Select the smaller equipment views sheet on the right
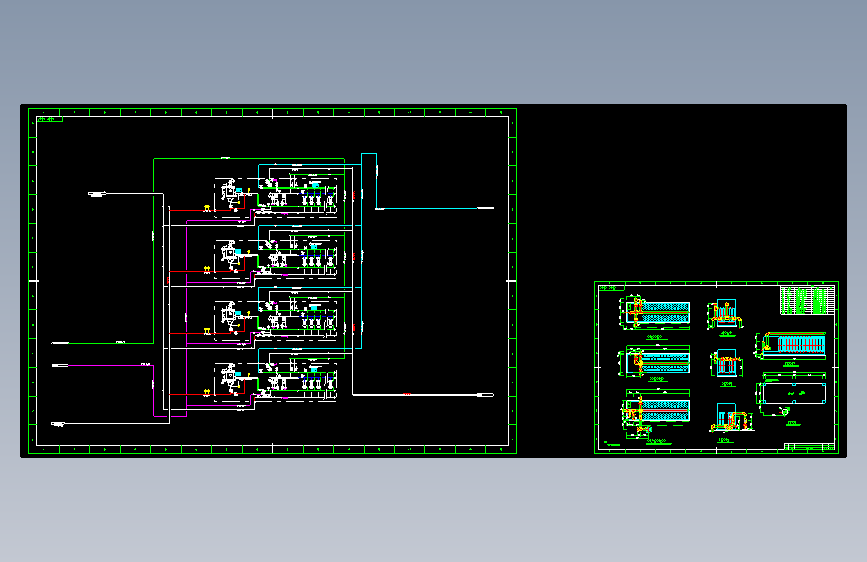The width and height of the screenshot is (867, 562). [716, 367]
